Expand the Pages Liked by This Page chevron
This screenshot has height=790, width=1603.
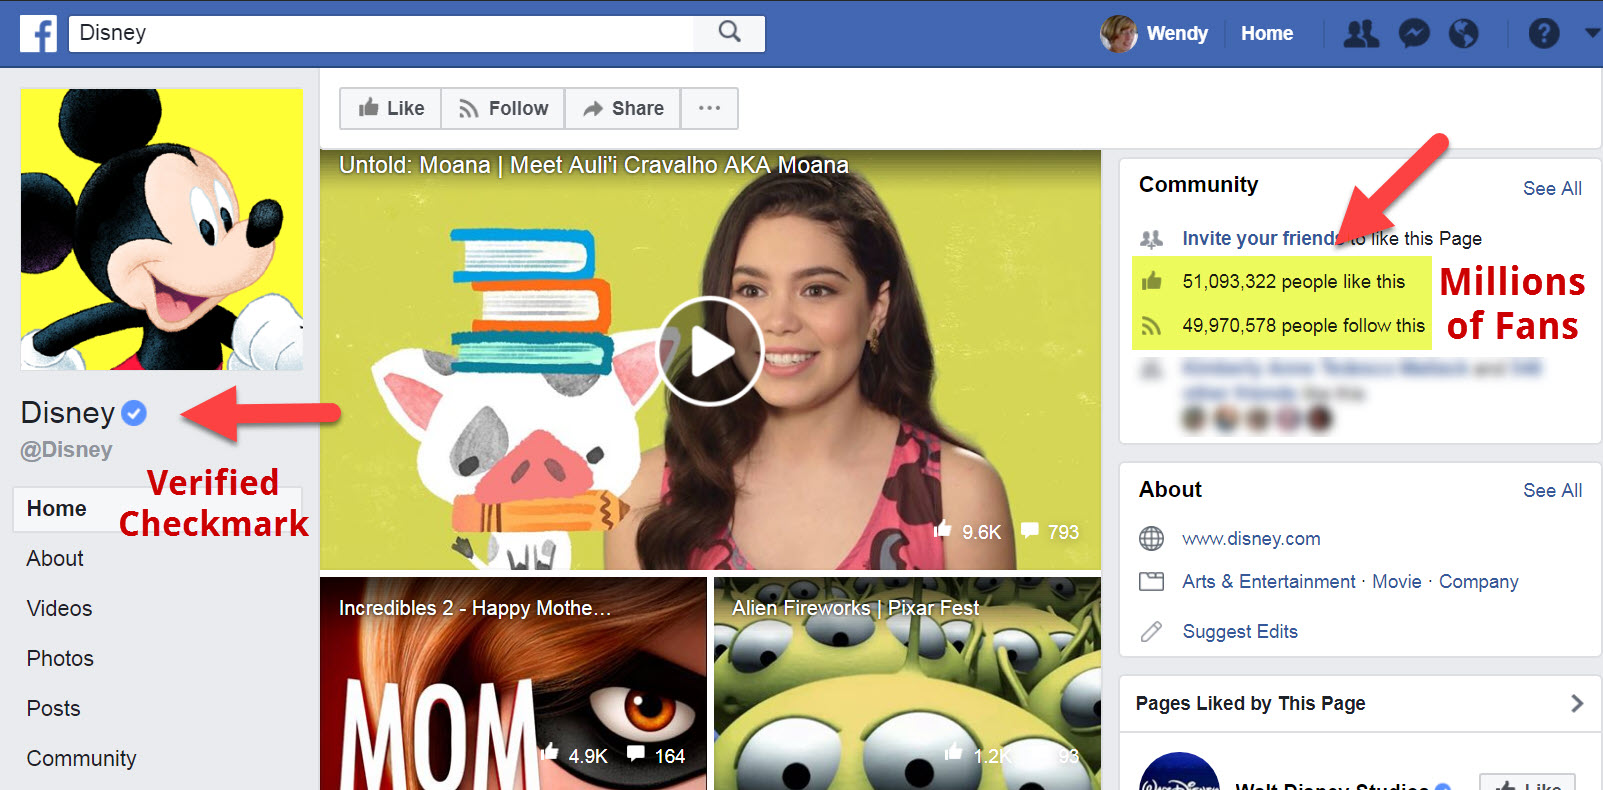click(x=1577, y=703)
